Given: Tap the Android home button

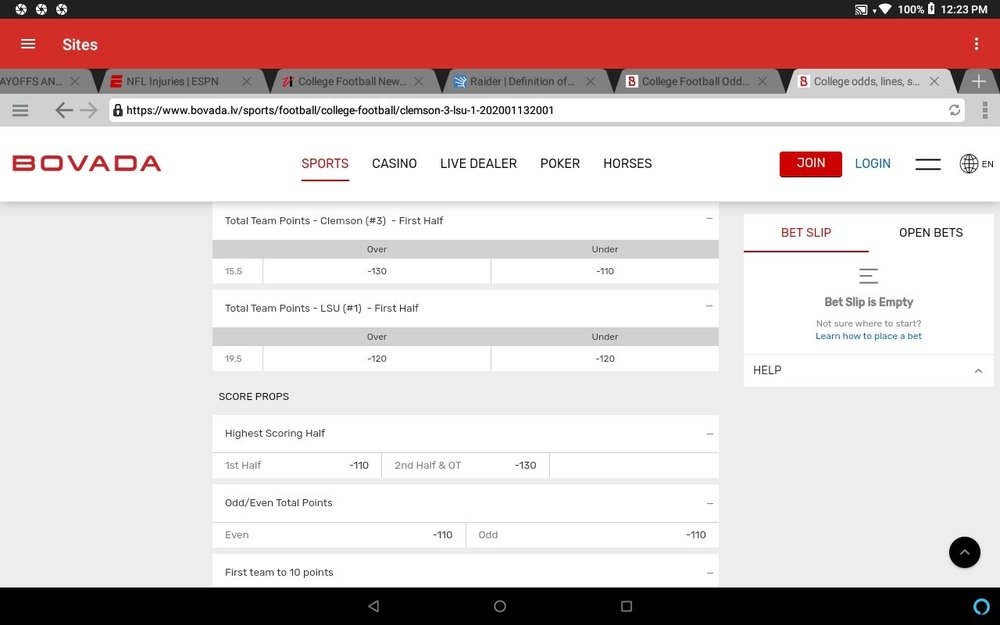Looking at the screenshot, I should [x=500, y=606].
